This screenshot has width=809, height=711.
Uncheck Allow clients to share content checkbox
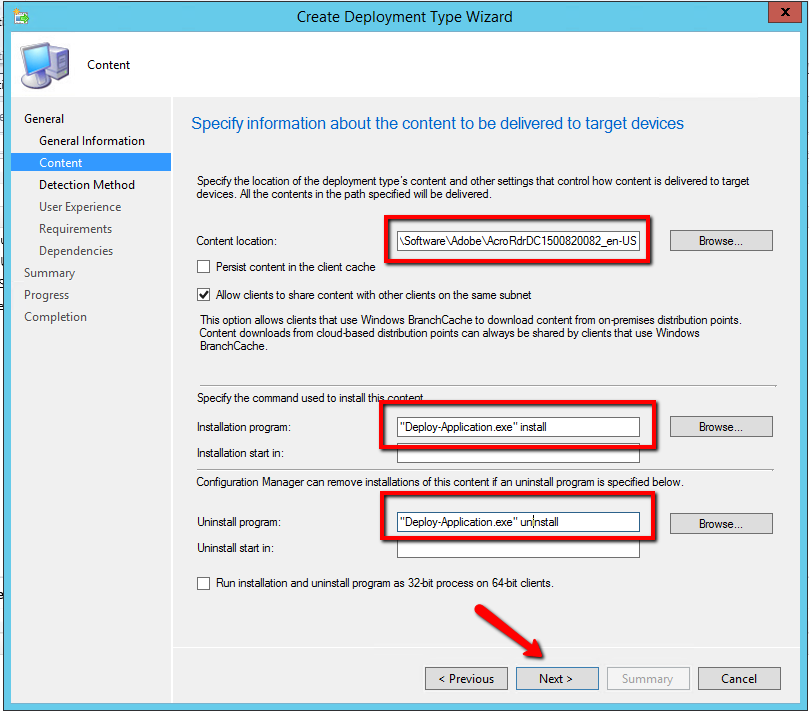[x=204, y=295]
